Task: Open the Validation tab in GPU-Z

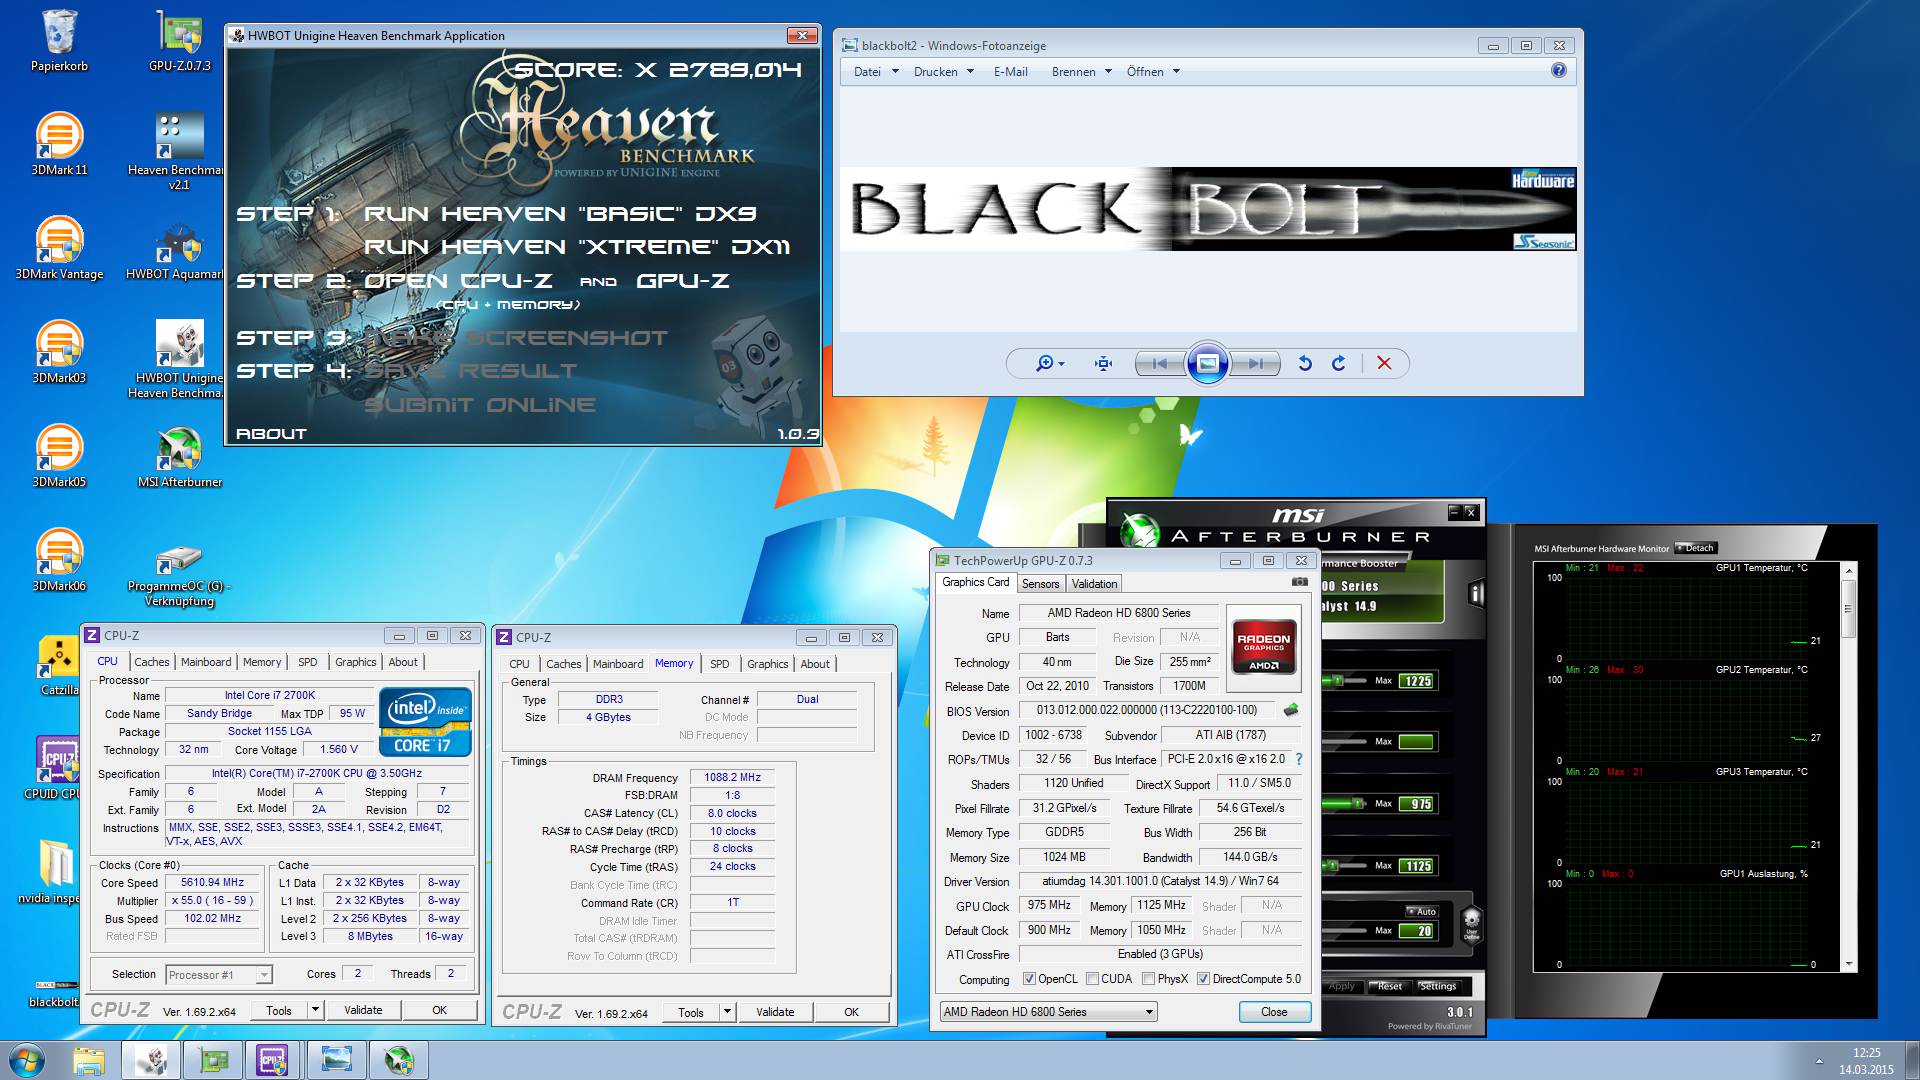Action: pos(1094,584)
